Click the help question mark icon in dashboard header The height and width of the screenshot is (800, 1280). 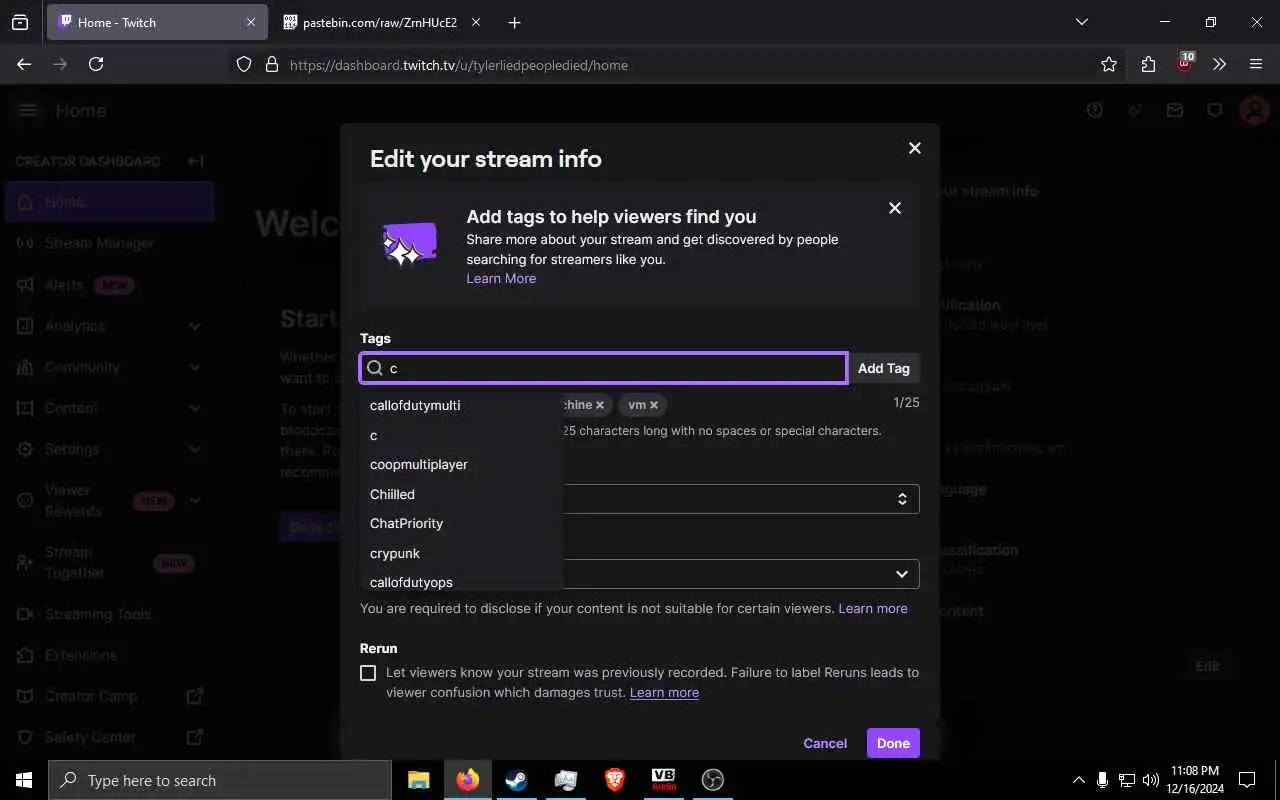[1095, 111]
